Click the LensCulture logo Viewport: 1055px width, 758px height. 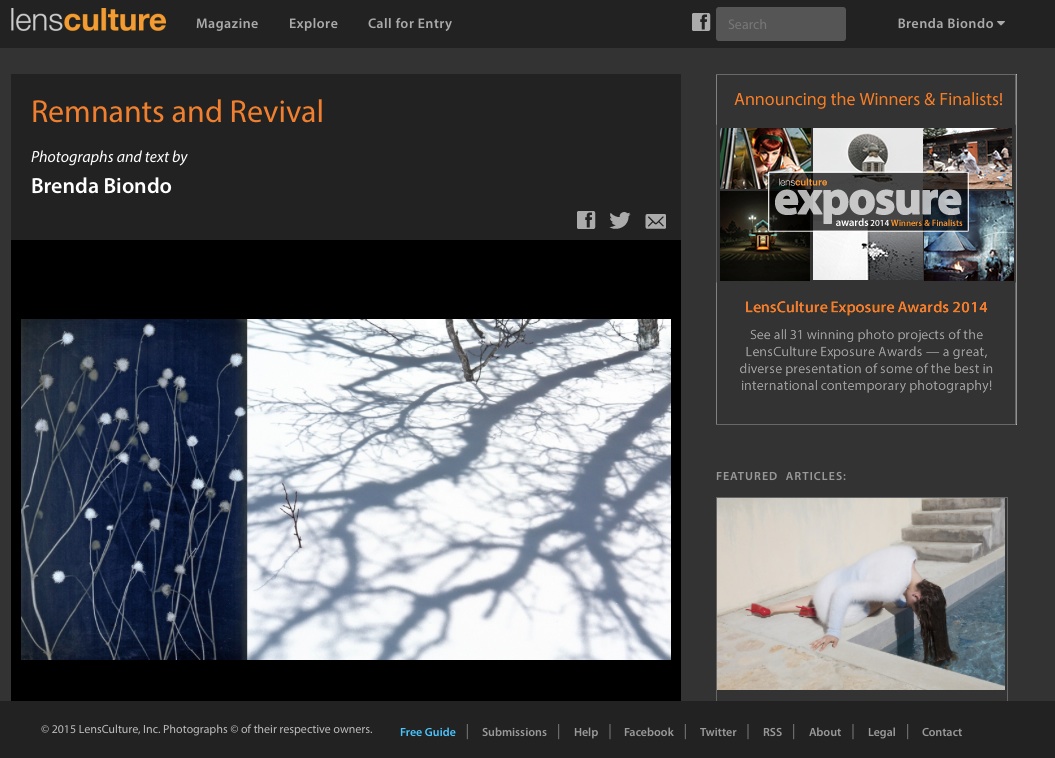[88, 21]
